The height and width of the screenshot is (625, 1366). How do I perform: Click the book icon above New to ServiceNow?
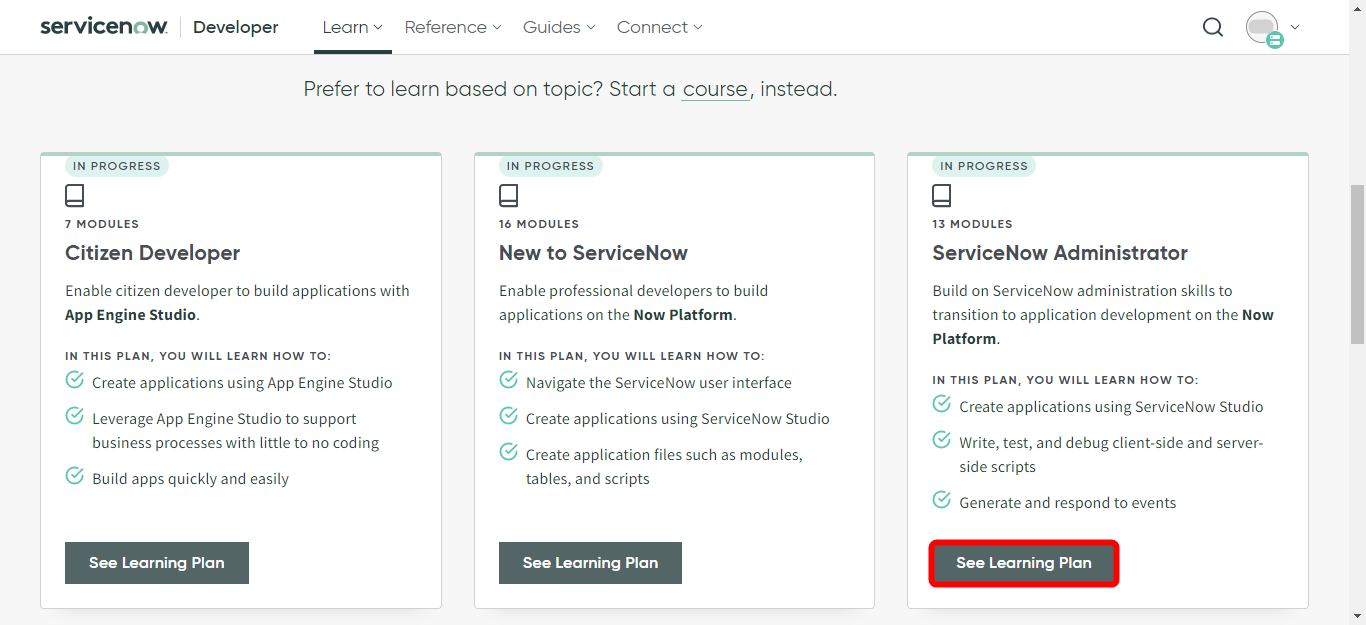point(508,195)
